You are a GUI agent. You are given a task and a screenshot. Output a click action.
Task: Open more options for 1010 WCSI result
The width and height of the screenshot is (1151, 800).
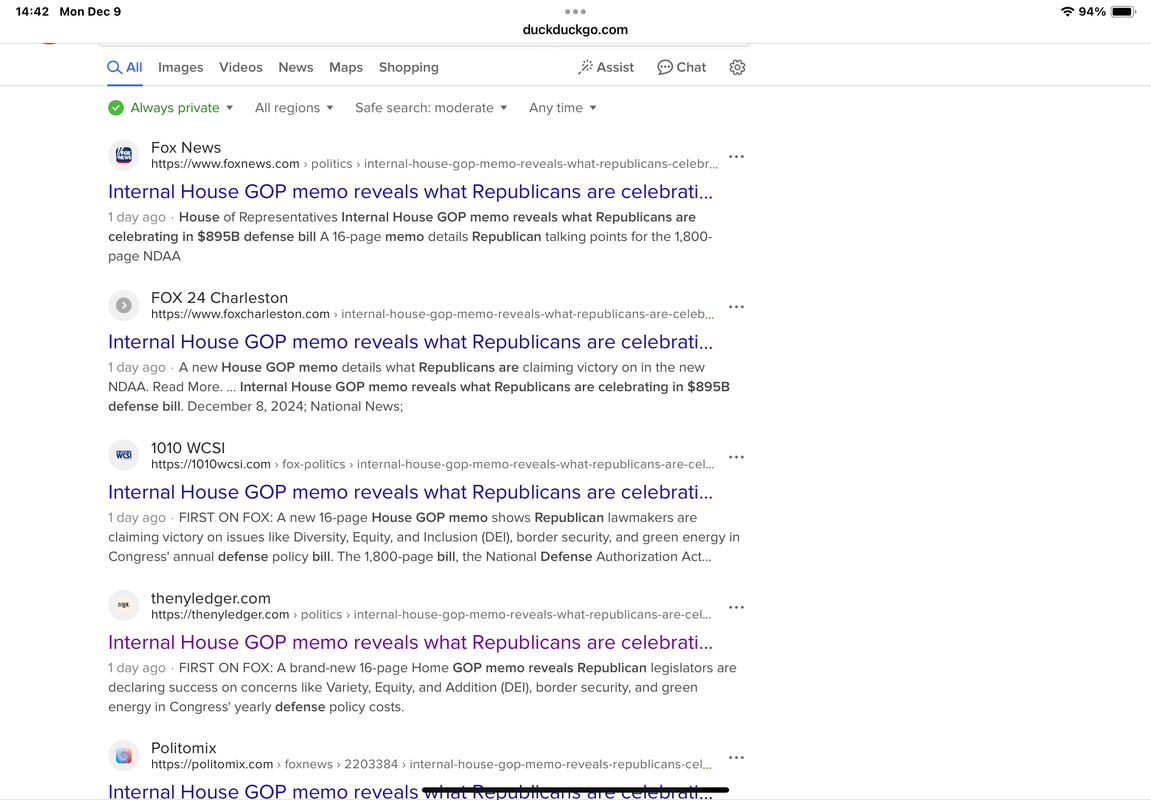coord(736,457)
